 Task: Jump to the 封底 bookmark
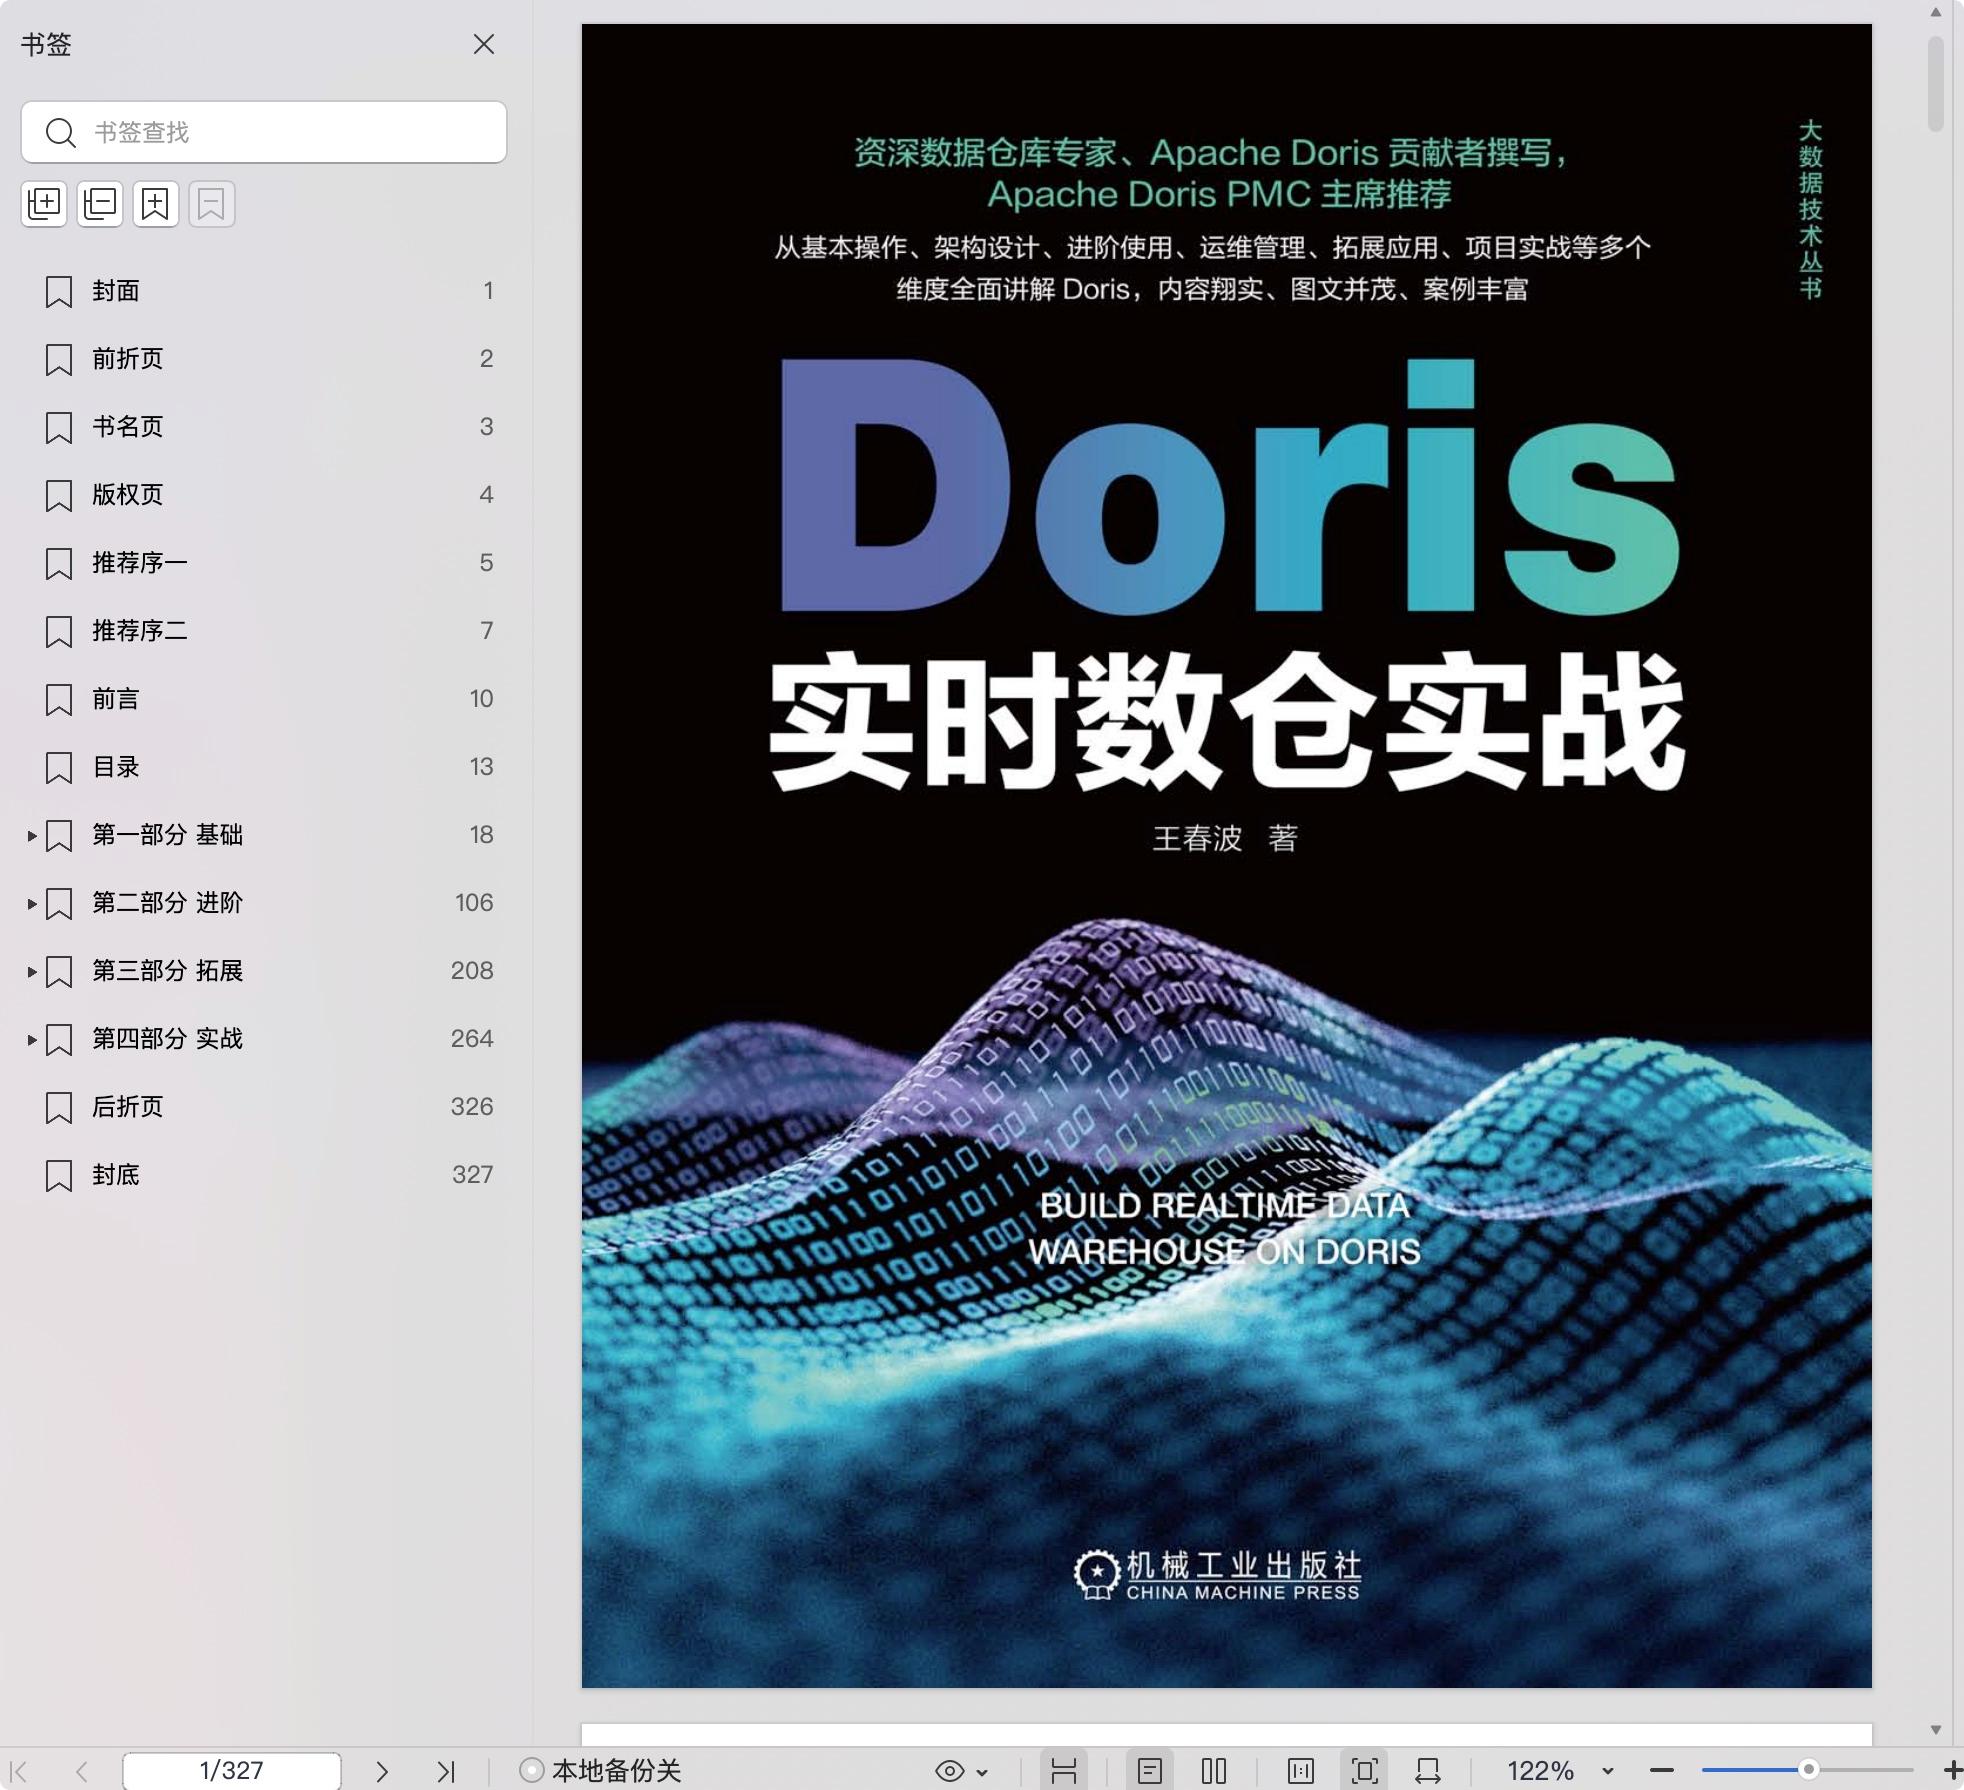[116, 1175]
